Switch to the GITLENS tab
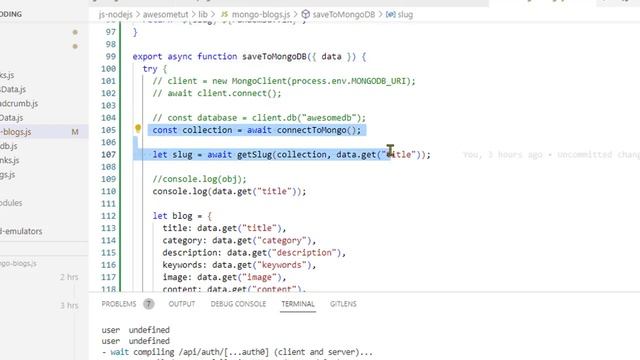 click(x=343, y=304)
